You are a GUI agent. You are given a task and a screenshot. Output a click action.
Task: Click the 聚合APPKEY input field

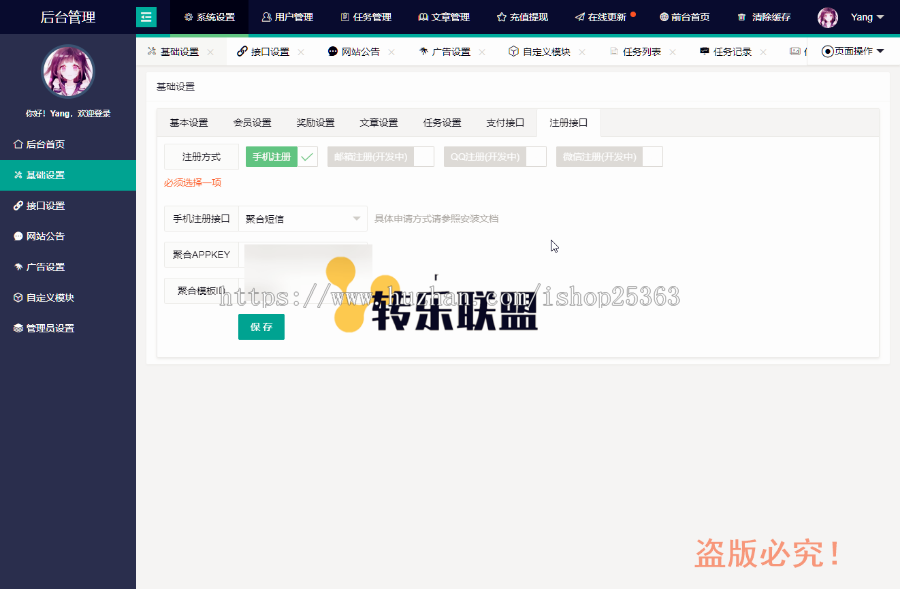point(310,254)
